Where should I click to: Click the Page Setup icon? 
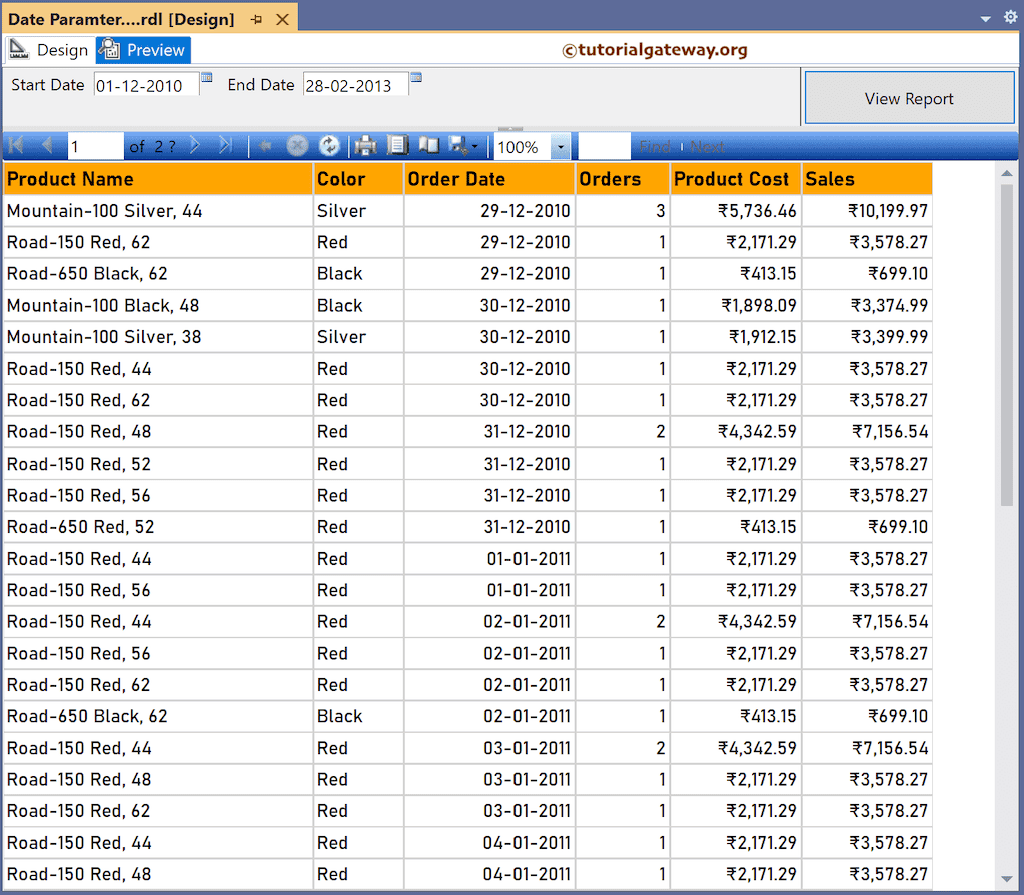397,146
